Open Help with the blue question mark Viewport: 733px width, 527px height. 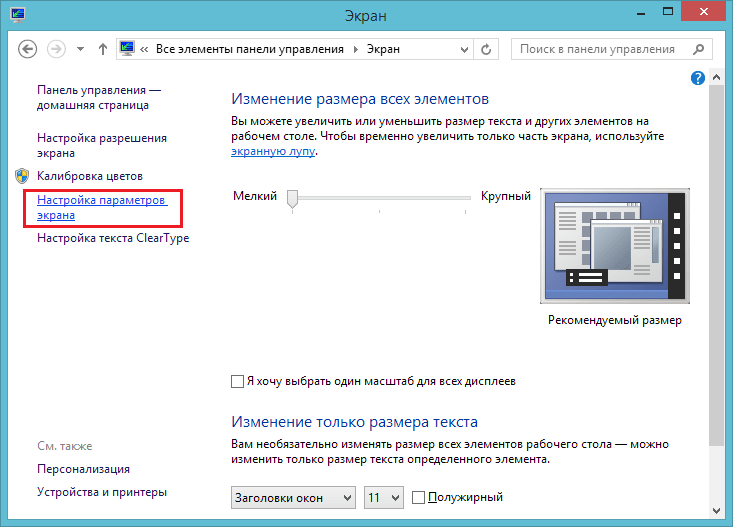pyautogui.click(x=697, y=78)
